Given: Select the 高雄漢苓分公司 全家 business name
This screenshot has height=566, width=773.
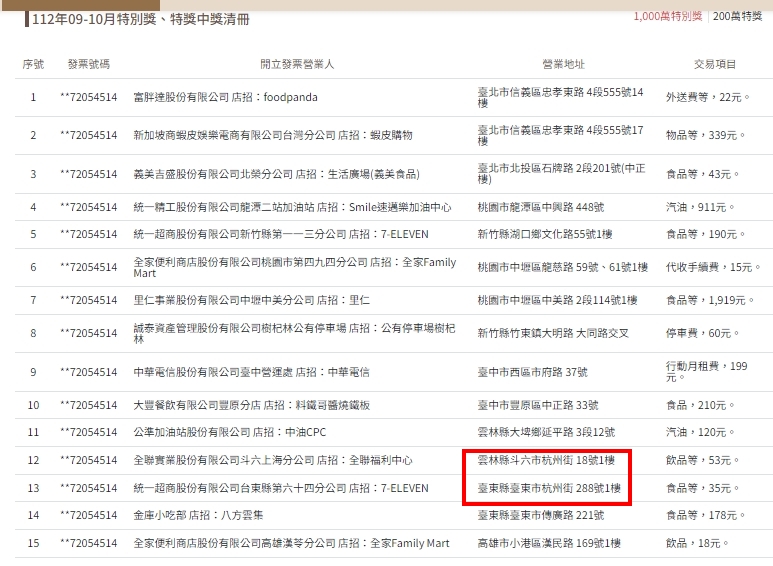Looking at the screenshot, I should tap(291, 543).
